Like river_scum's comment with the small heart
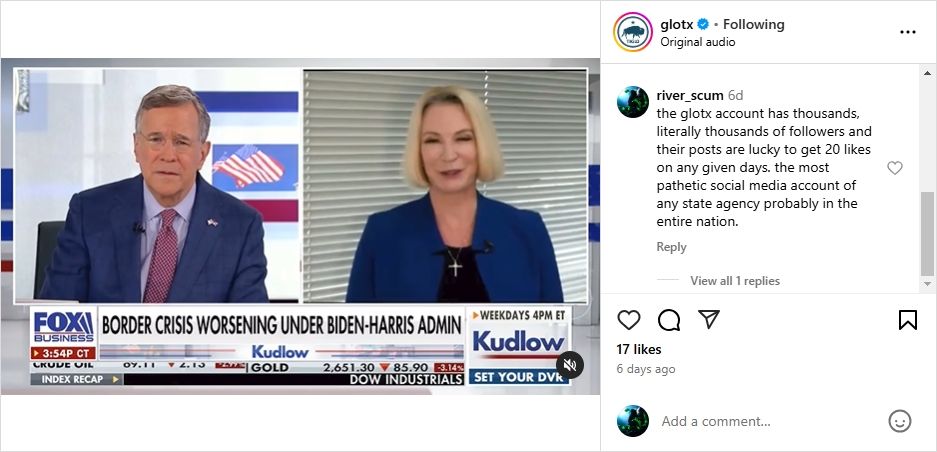The image size is (937, 452). point(895,168)
